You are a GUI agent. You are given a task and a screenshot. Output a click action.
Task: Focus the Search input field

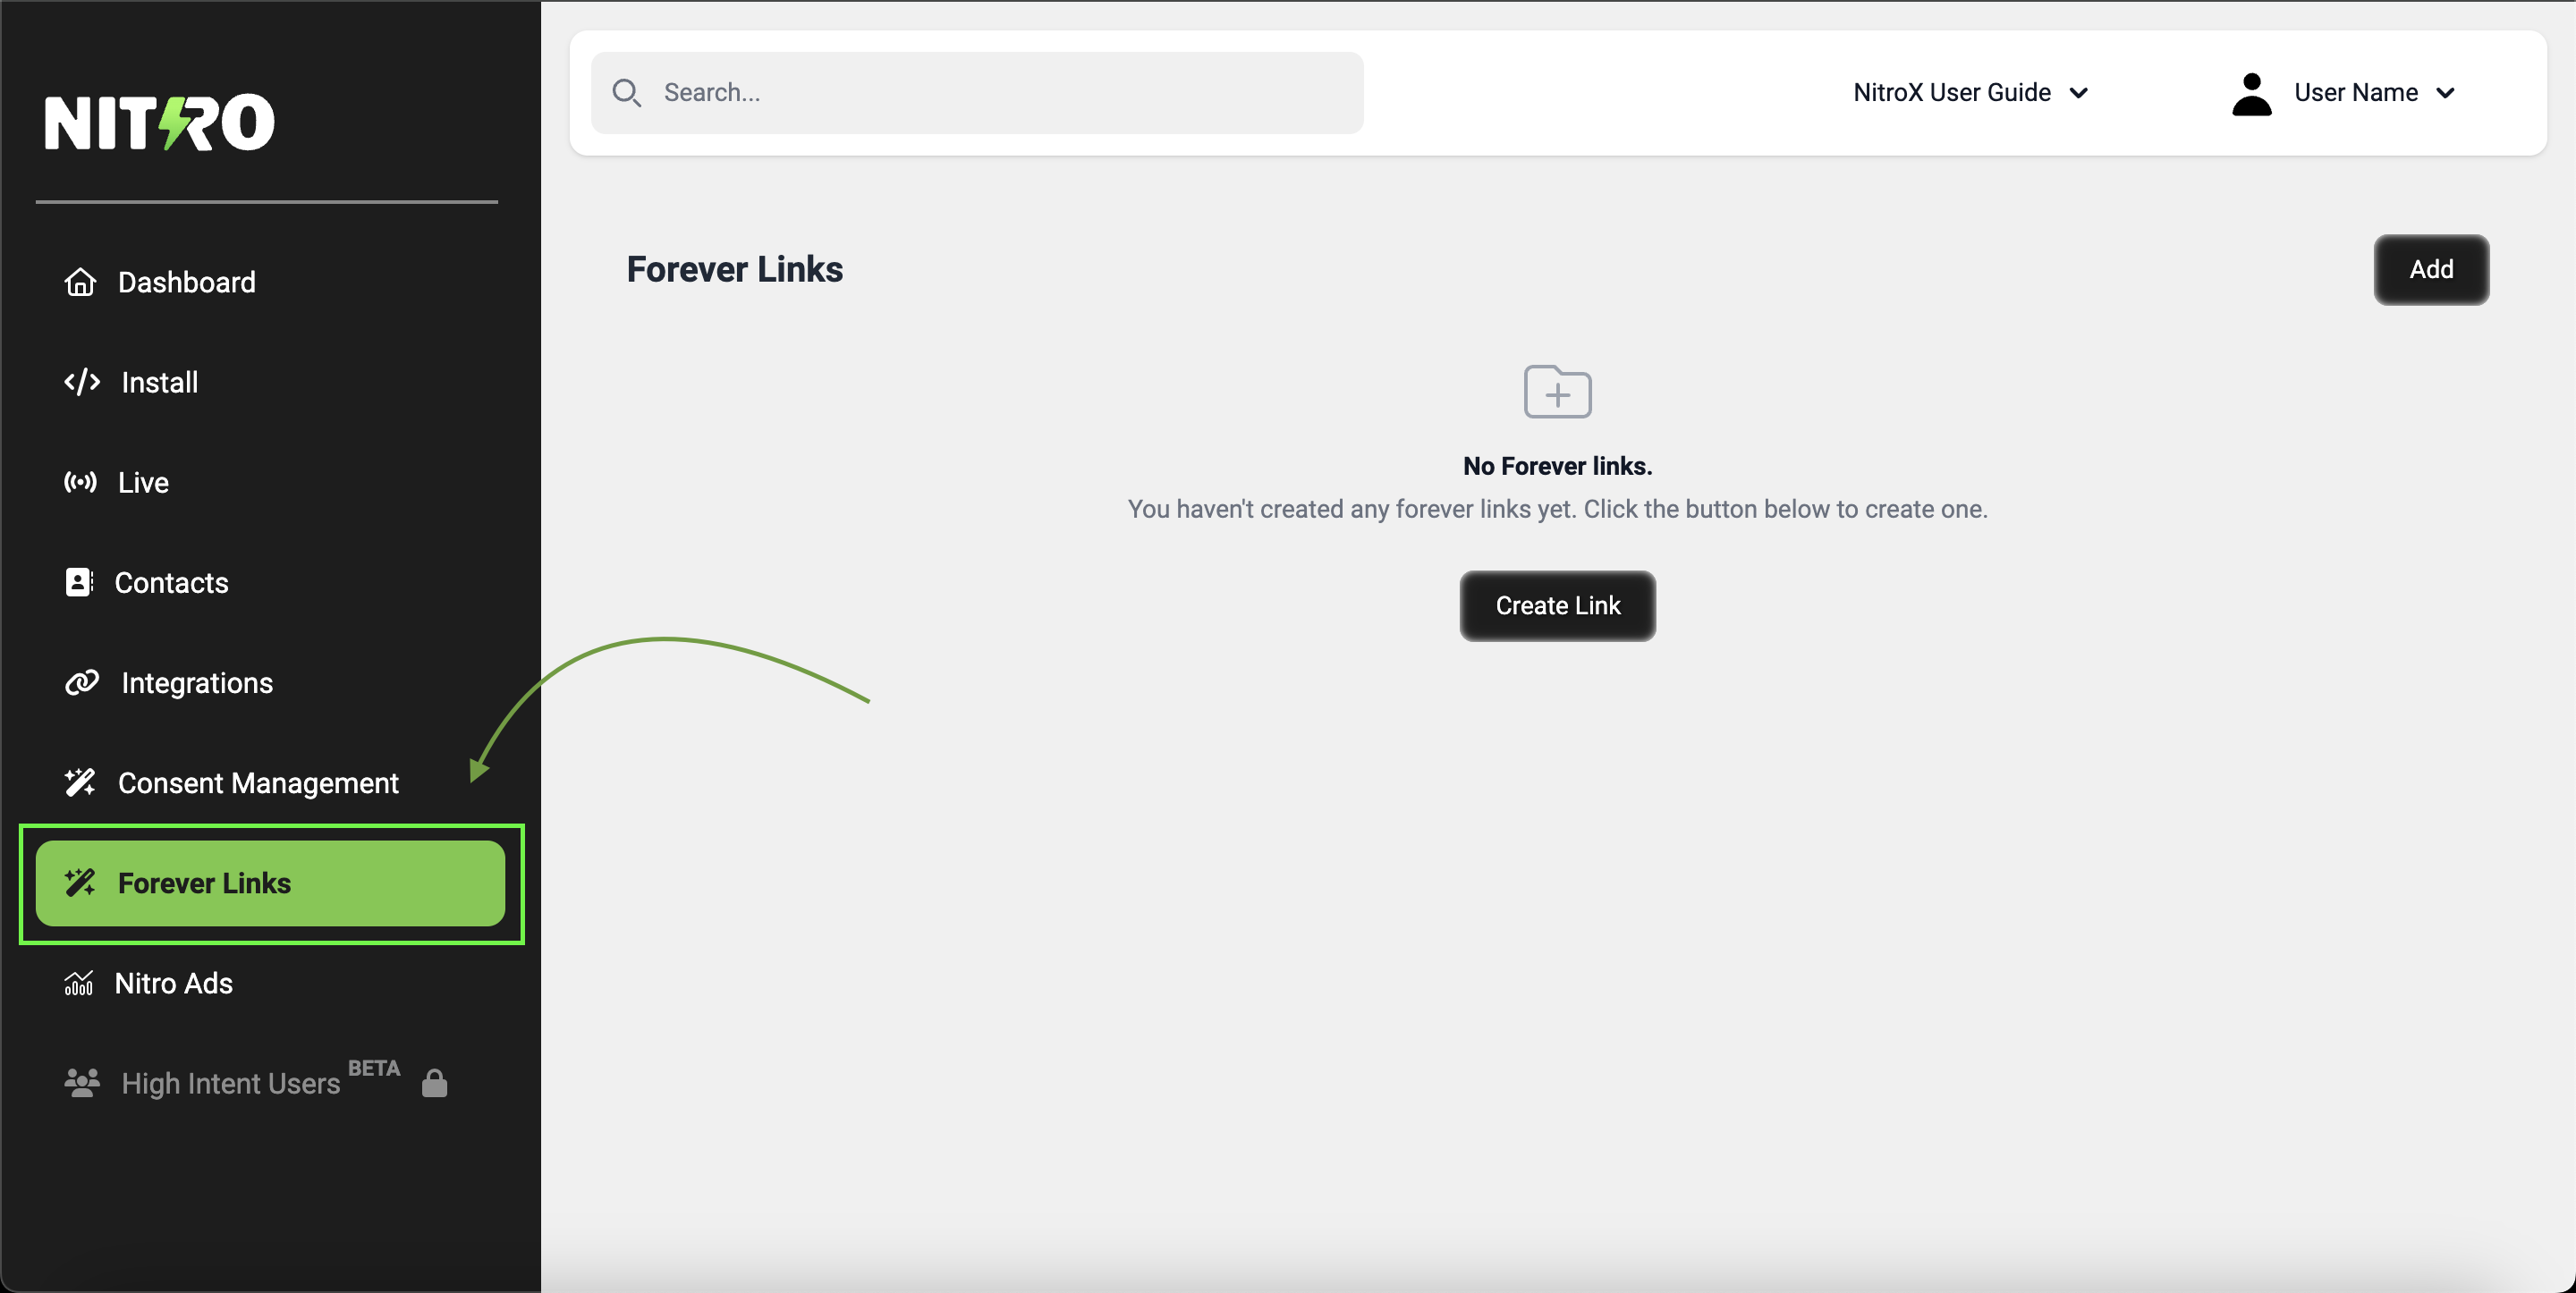click(x=977, y=93)
